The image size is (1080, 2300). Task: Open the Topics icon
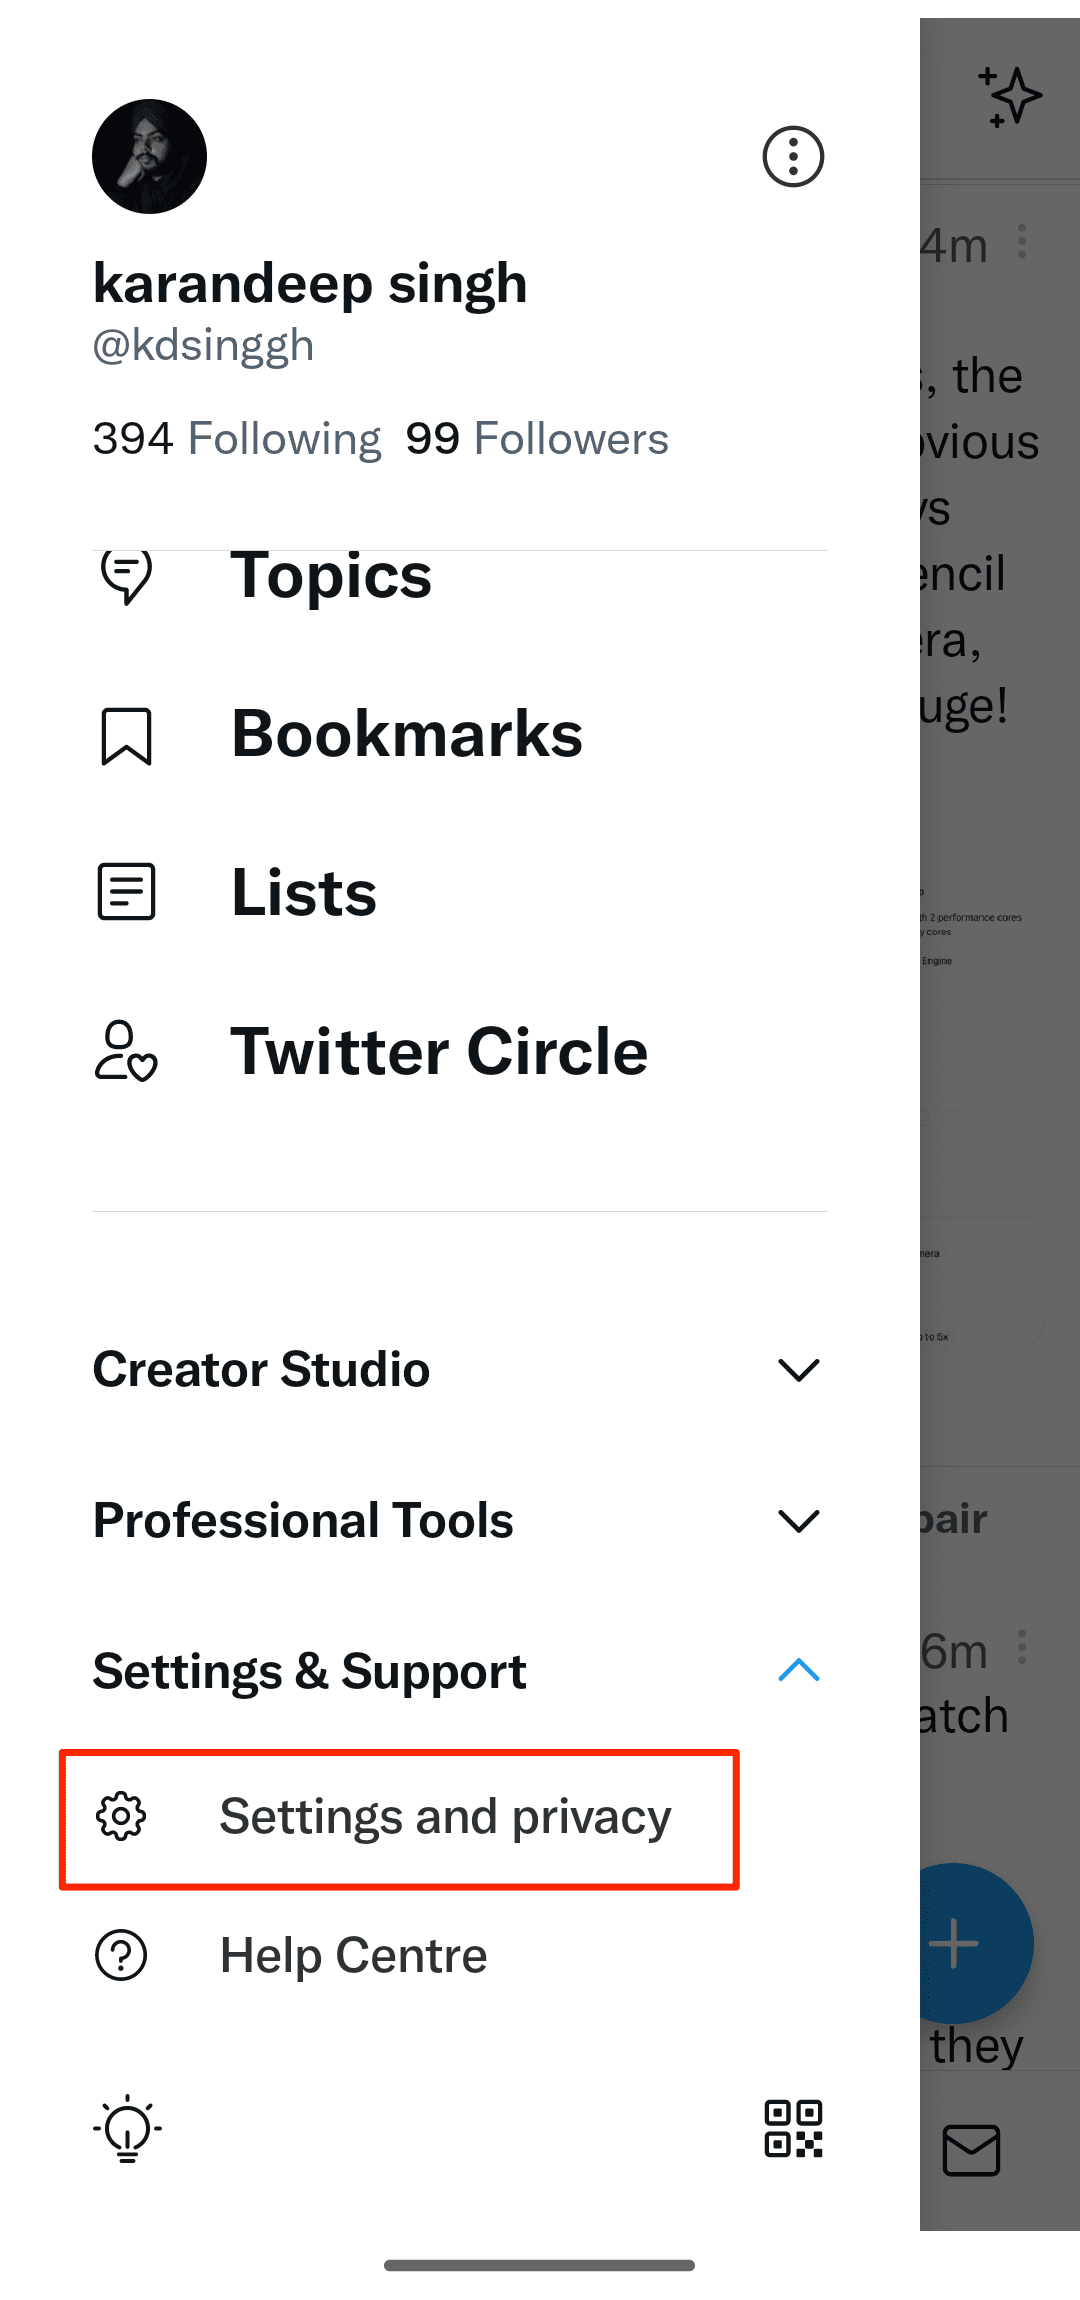point(126,576)
